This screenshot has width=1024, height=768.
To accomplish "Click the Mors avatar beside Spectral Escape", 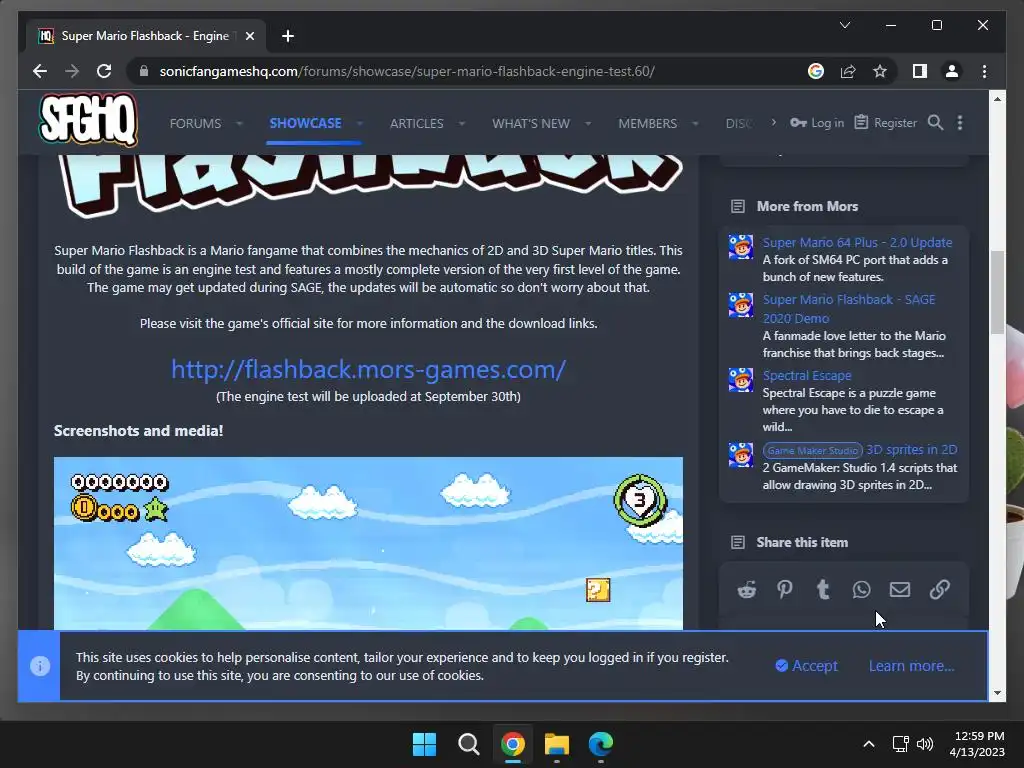I will 741,380.
